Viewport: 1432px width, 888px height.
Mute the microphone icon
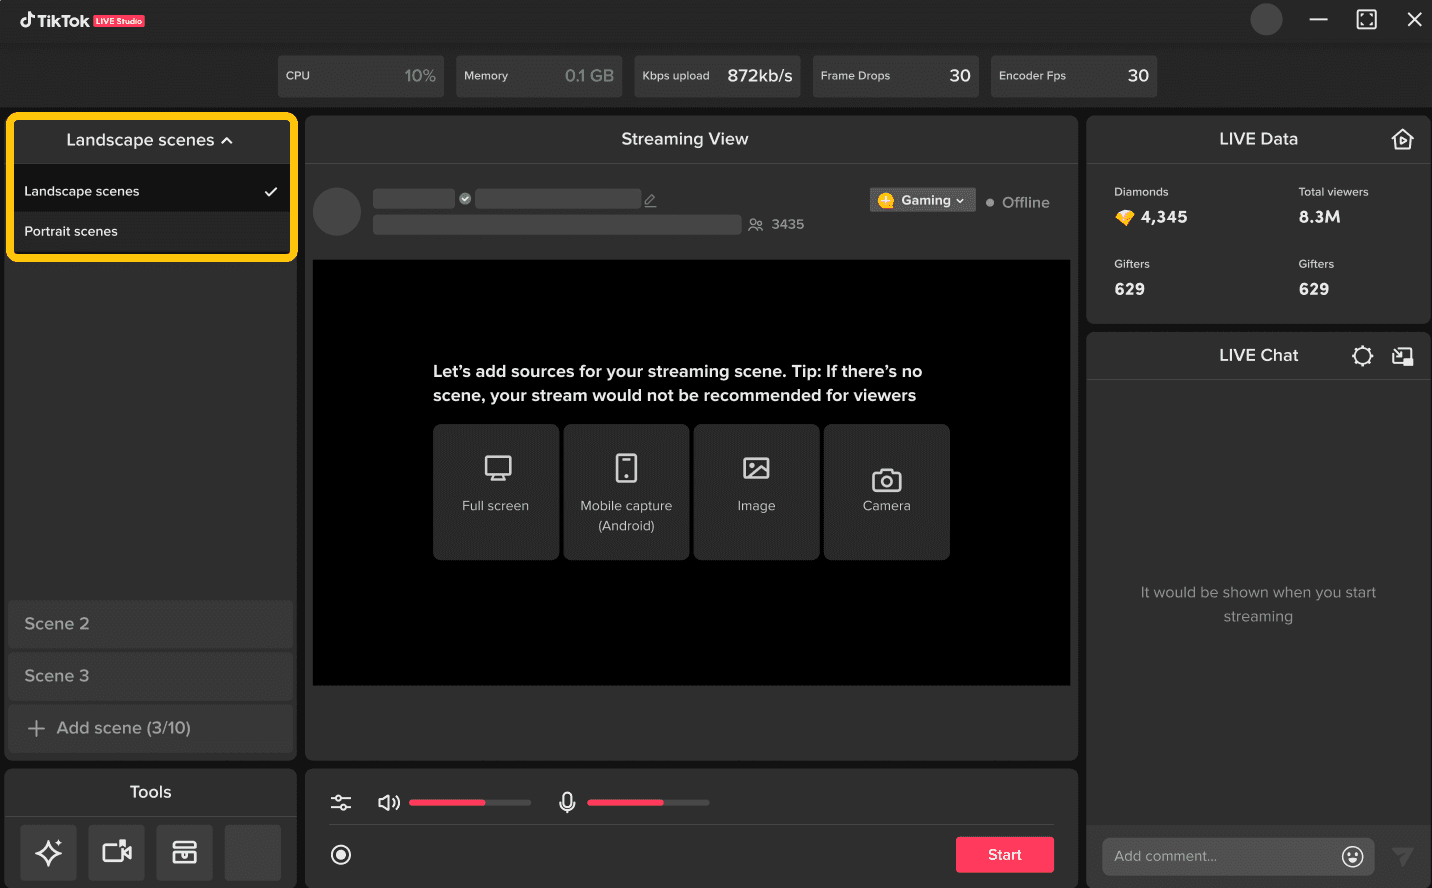pos(567,802)
